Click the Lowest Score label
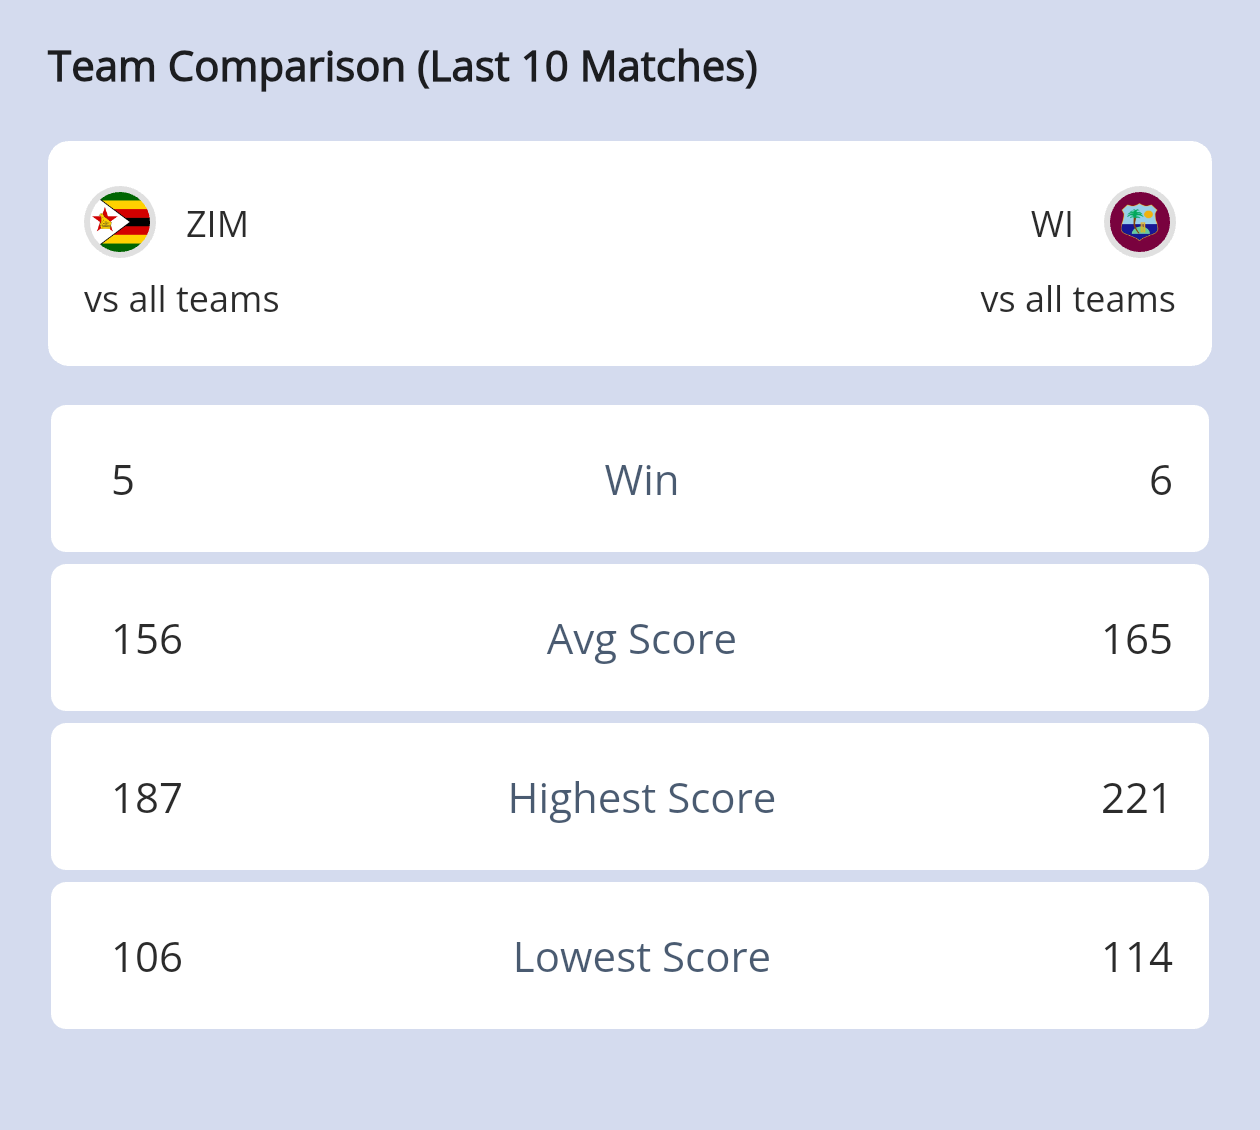The image size is (1260, 1130). pyautogui.click(x=641, y=957)
